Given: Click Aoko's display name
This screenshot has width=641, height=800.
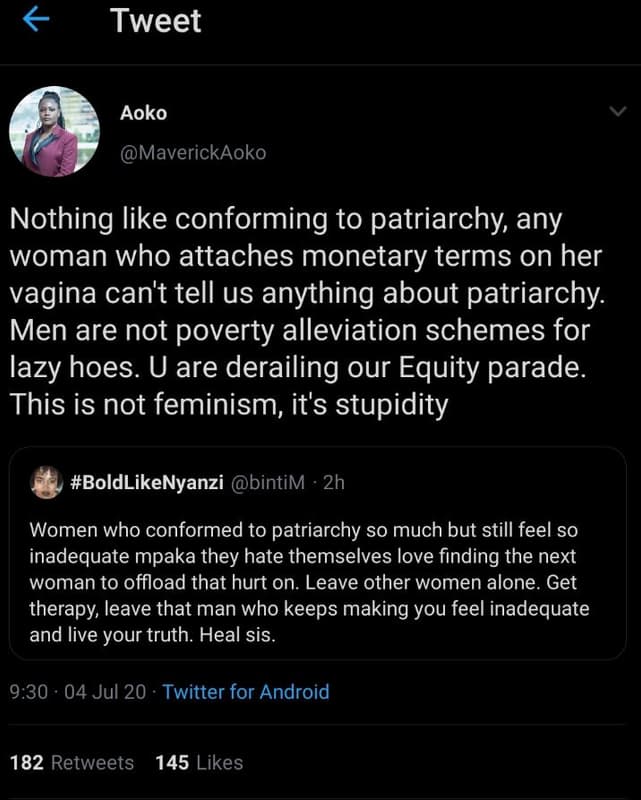Looking at the screenshot, I should 142,113.
